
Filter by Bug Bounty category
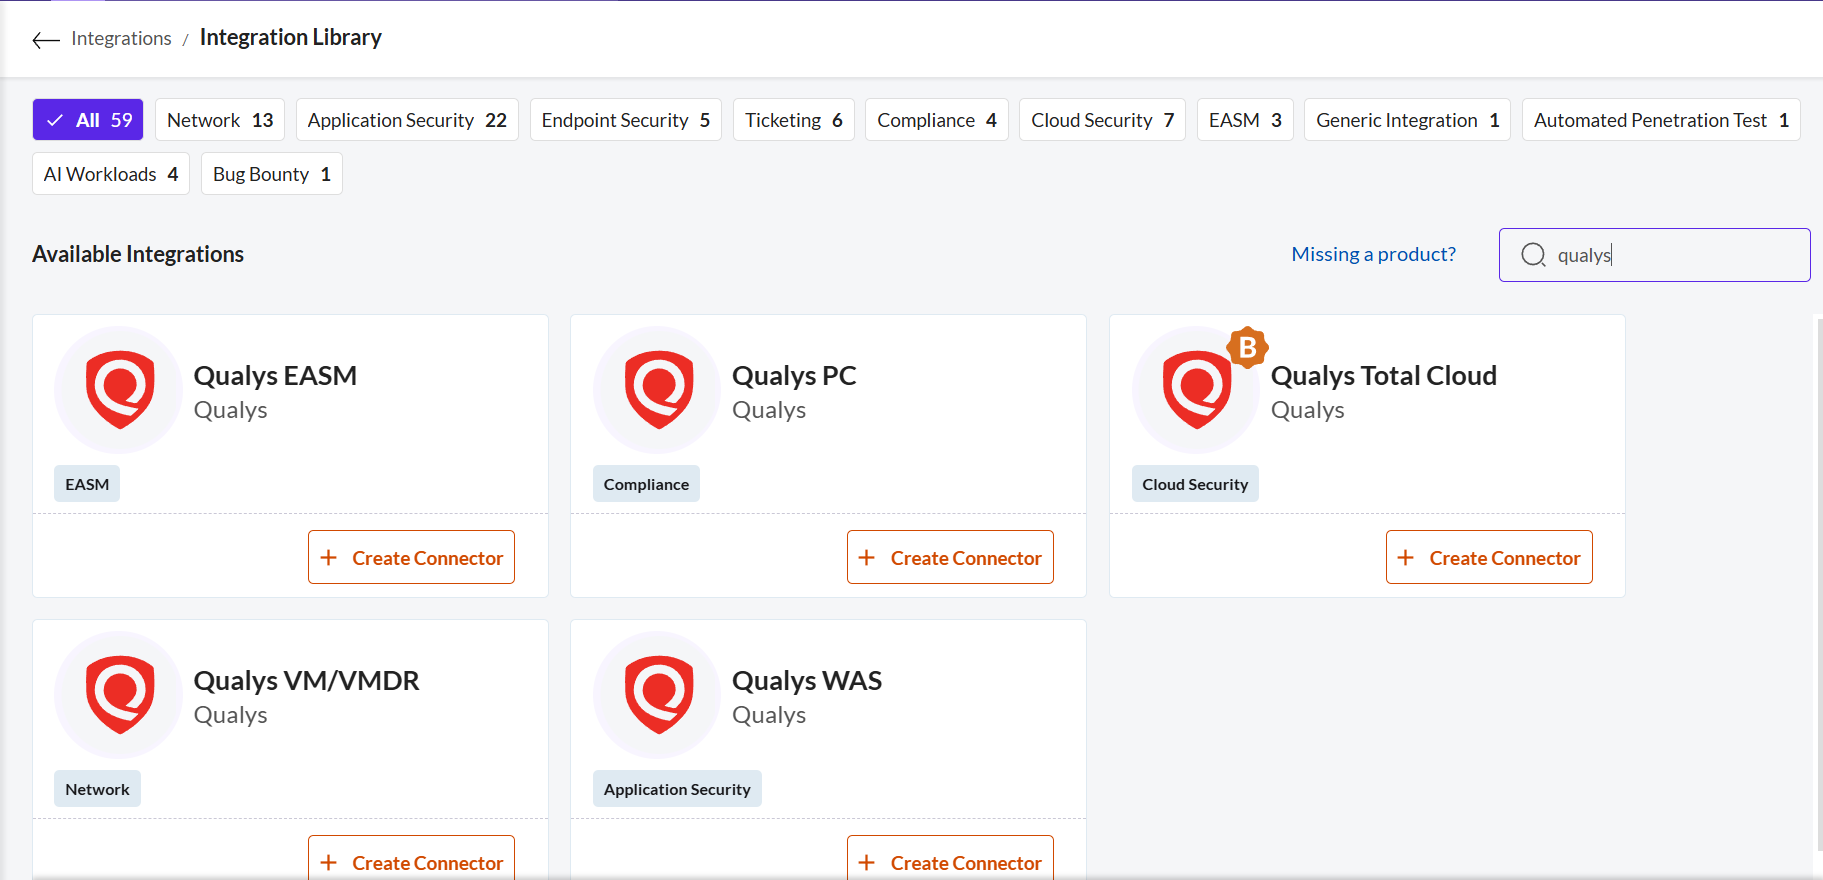pyautogui.click(x=271, y=174)
